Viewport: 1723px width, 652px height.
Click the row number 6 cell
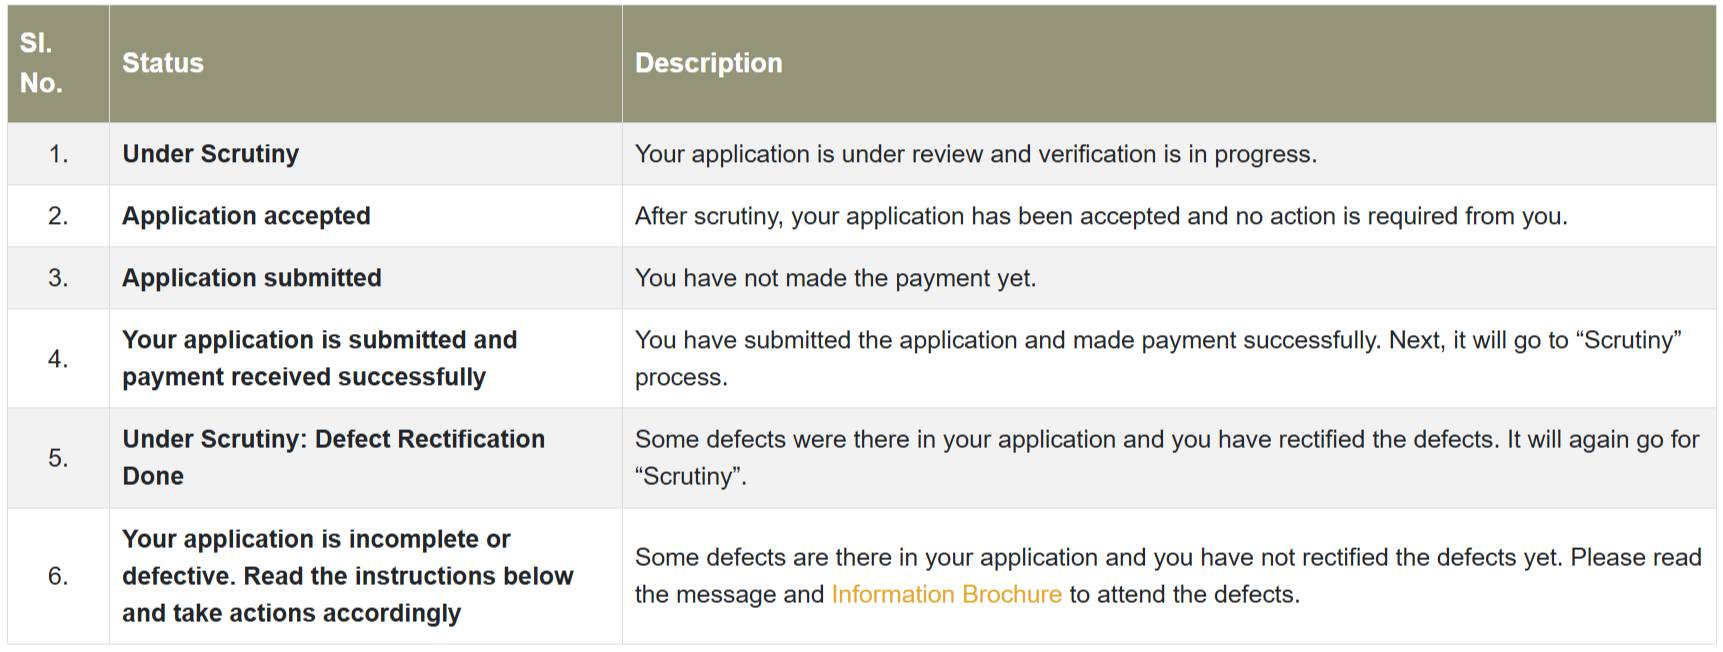pyautogui.click(x=58, y=576)
